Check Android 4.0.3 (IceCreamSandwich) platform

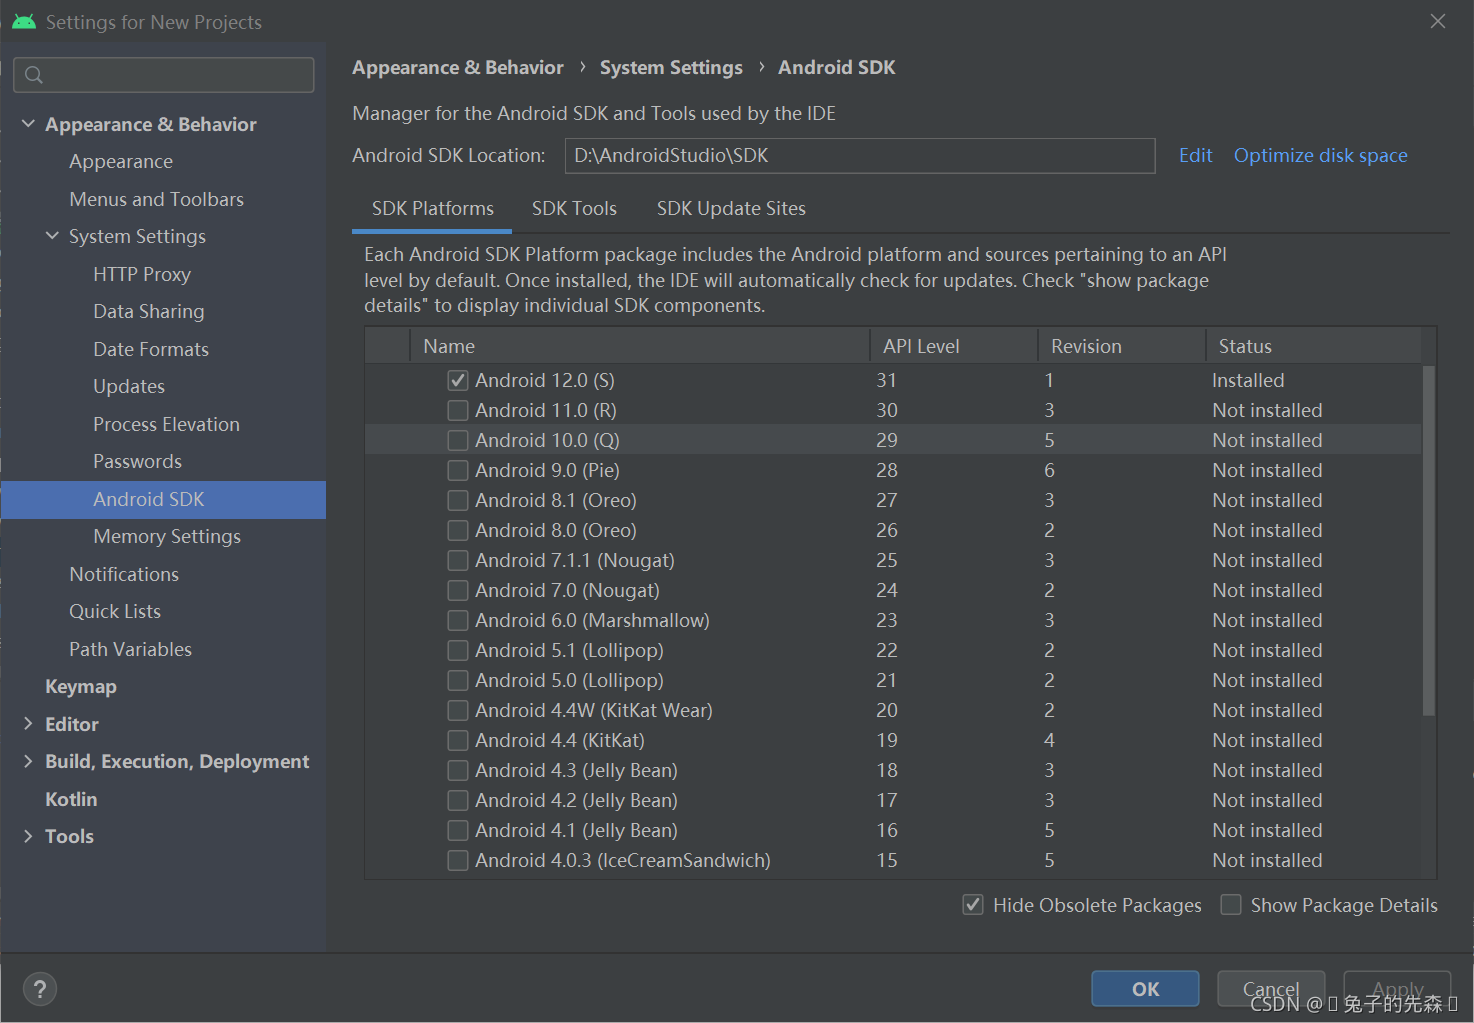tap(458, 860)
